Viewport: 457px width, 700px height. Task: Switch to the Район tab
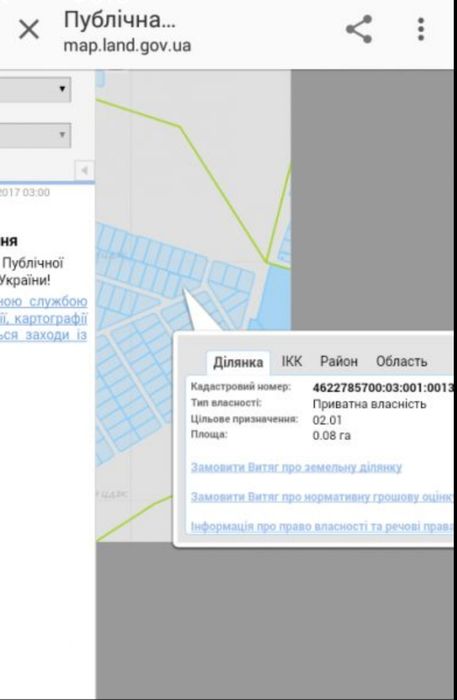click(x=339, y=361)
